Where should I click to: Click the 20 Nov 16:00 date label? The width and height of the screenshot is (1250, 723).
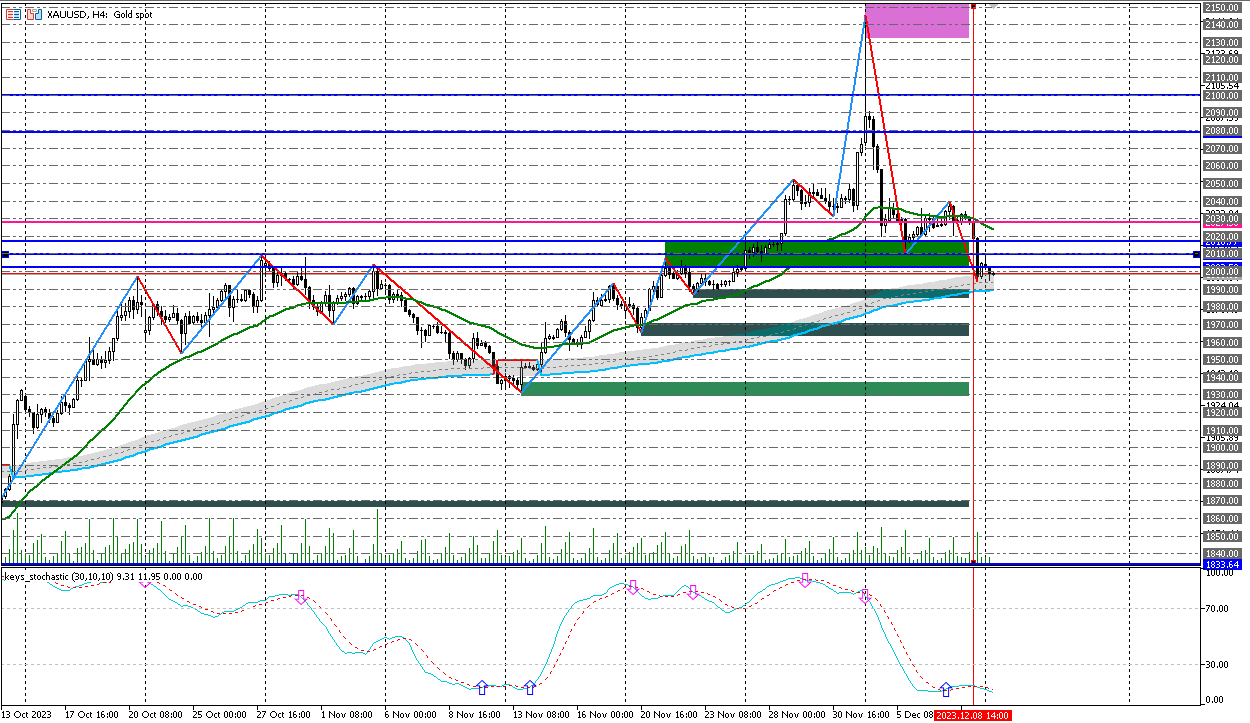pyautogui.click(x=669, y=716)
